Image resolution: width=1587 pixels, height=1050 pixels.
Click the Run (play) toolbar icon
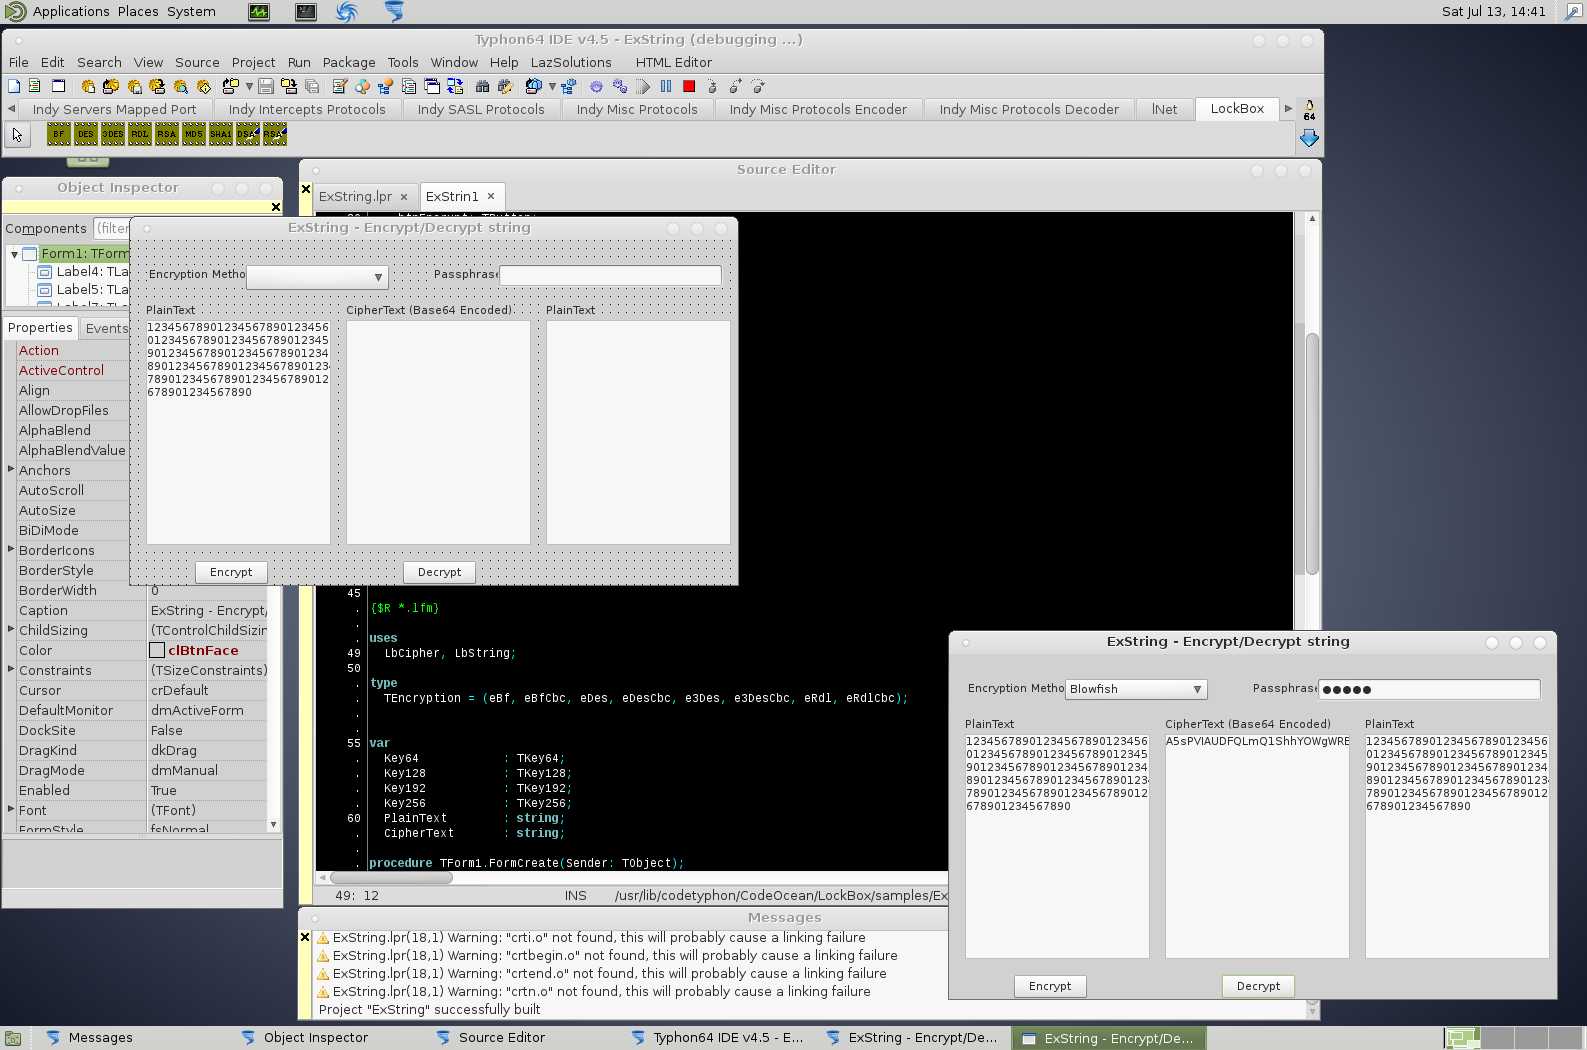(x=643, y=87)
